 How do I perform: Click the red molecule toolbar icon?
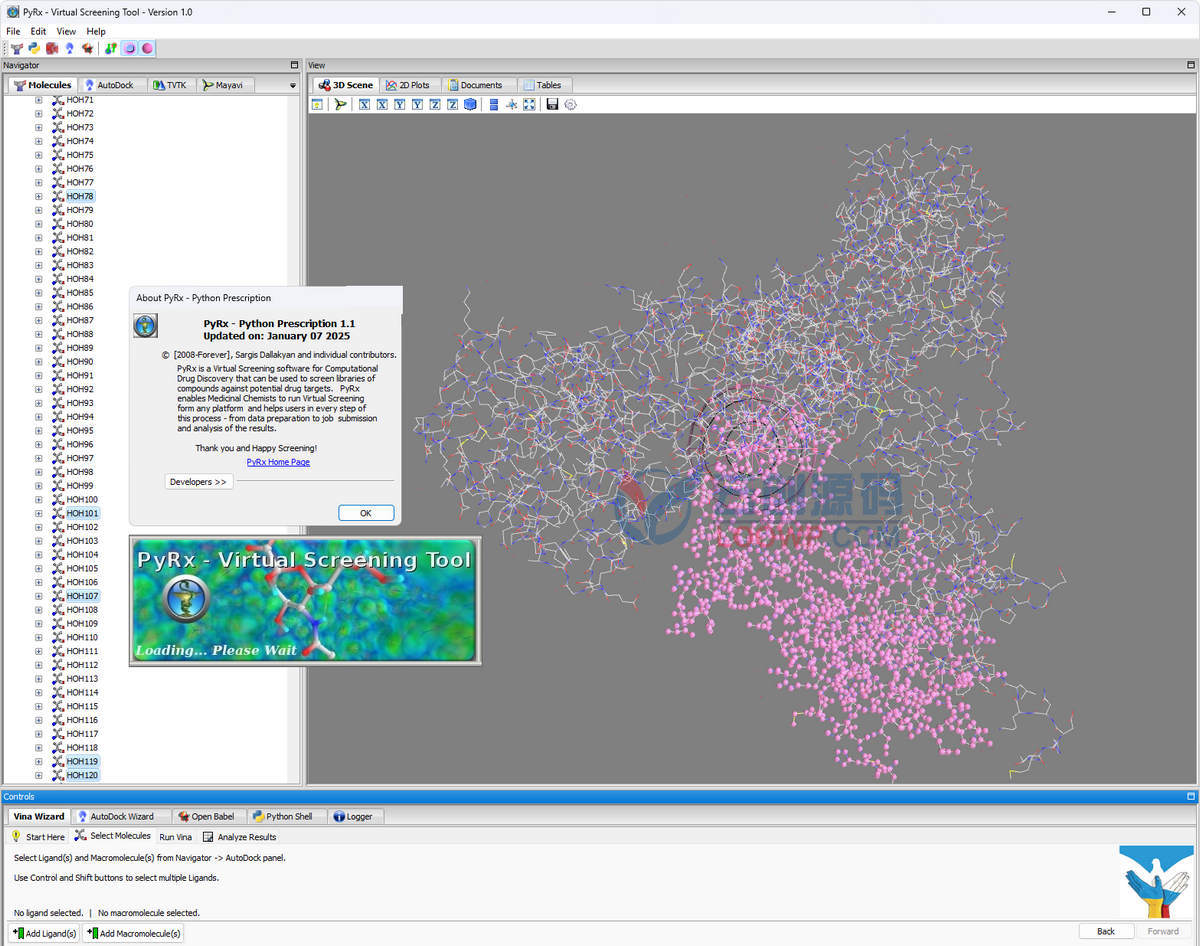[x=52, y=48]
